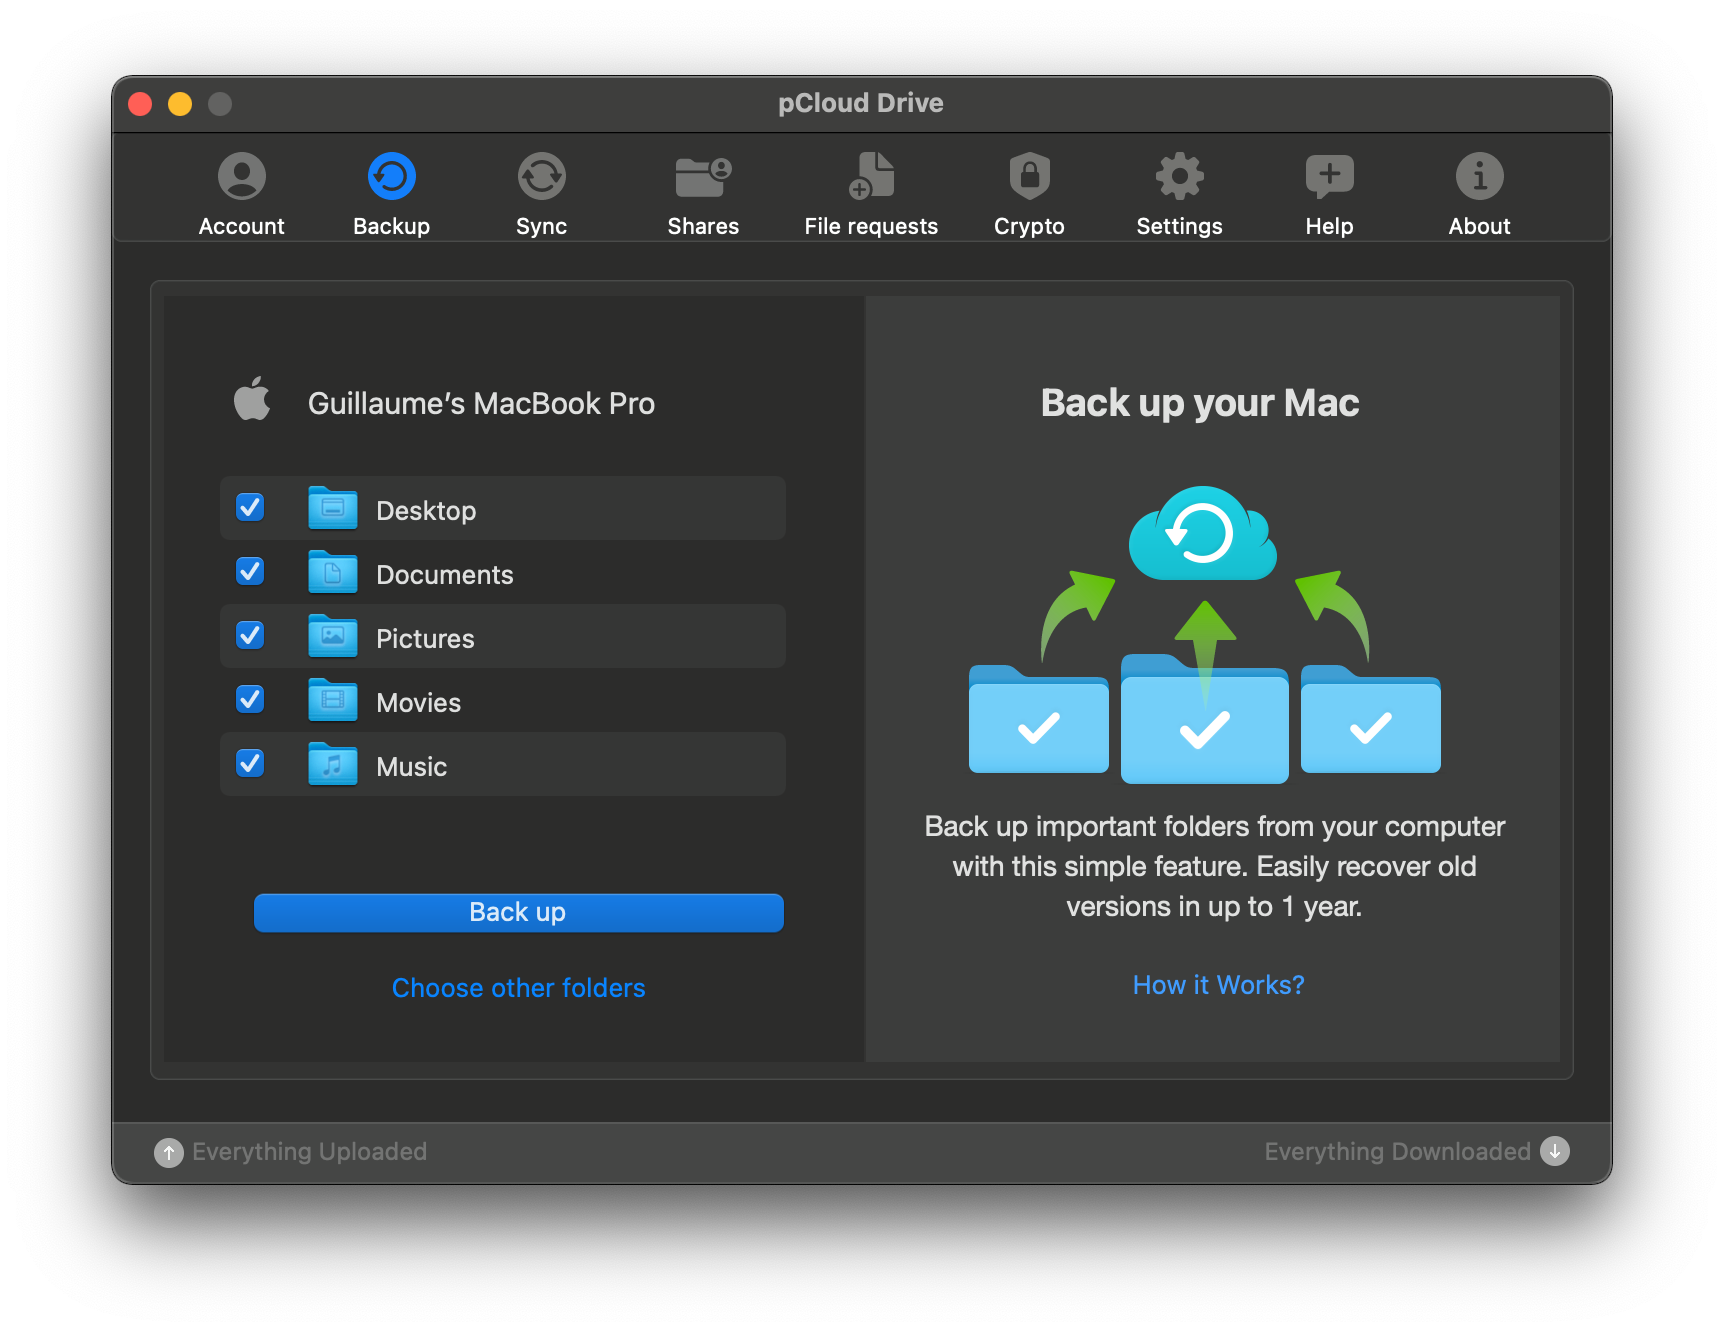Image resolution: width=1724 pixels, height=1332 pixels.
Task: Click the Documents folder icon
Action: tap(333, 572)
